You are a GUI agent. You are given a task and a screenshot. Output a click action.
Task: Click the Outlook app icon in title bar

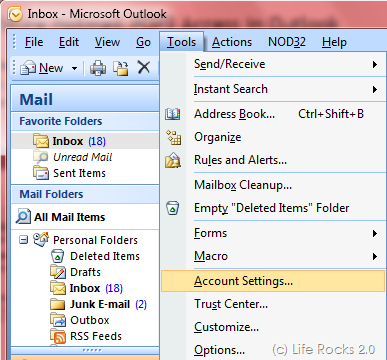pos(15,14)
